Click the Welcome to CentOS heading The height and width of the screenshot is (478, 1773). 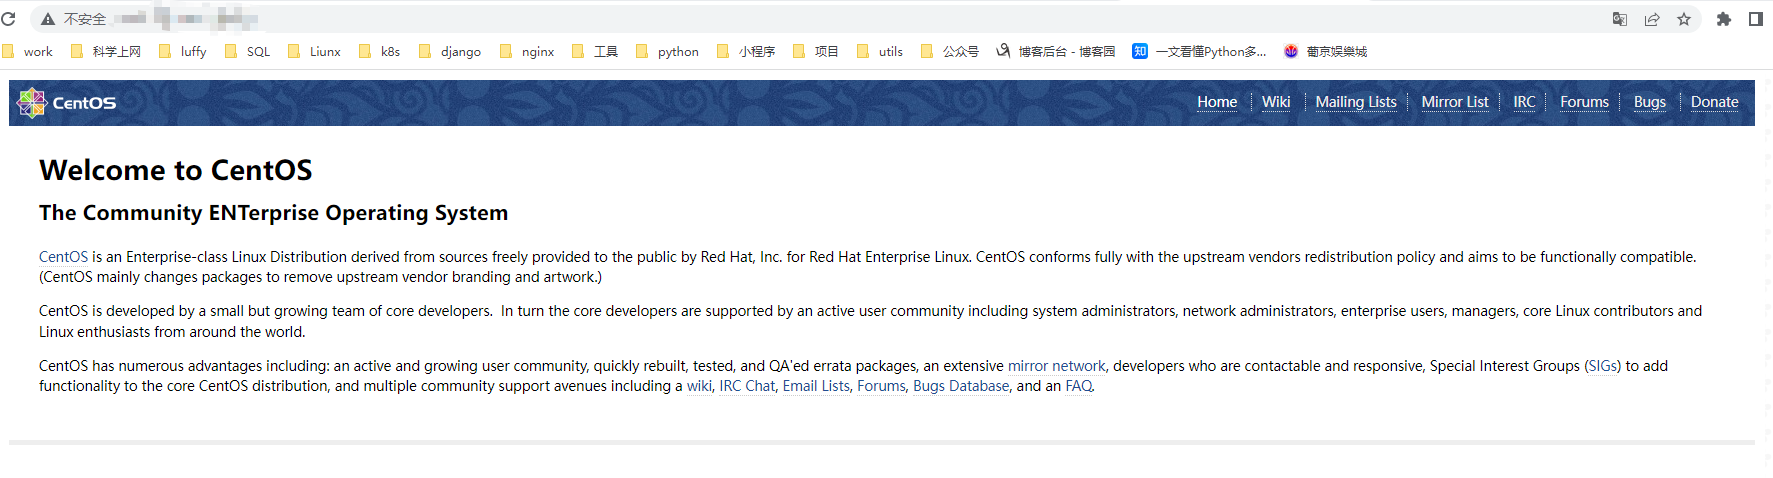pos(176,170)
